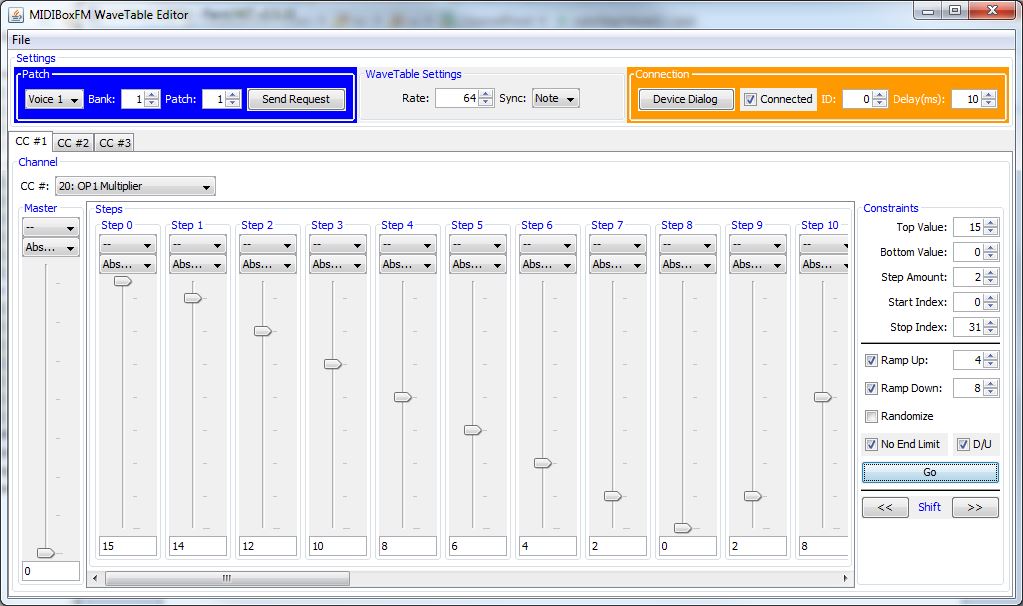Uncheck the Connected checkbox
Viewport: 1023px width, 606px height.
click(750, 99)
